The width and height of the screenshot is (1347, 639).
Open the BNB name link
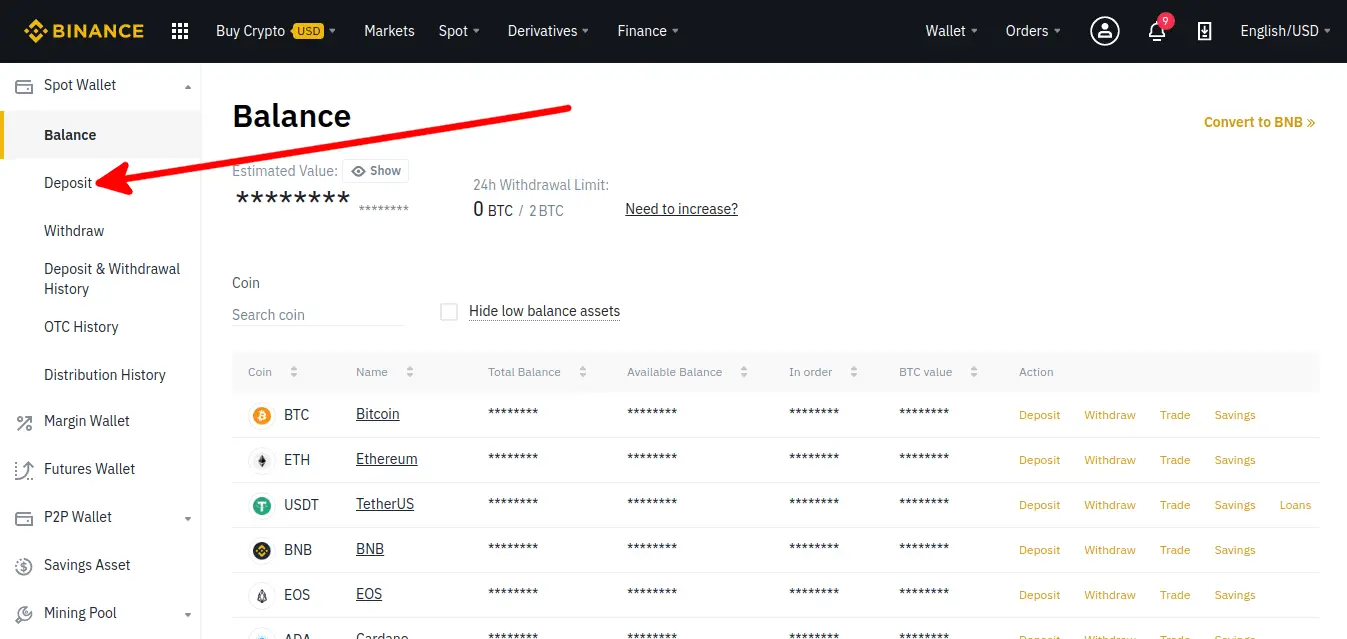[x=370, y=549]
